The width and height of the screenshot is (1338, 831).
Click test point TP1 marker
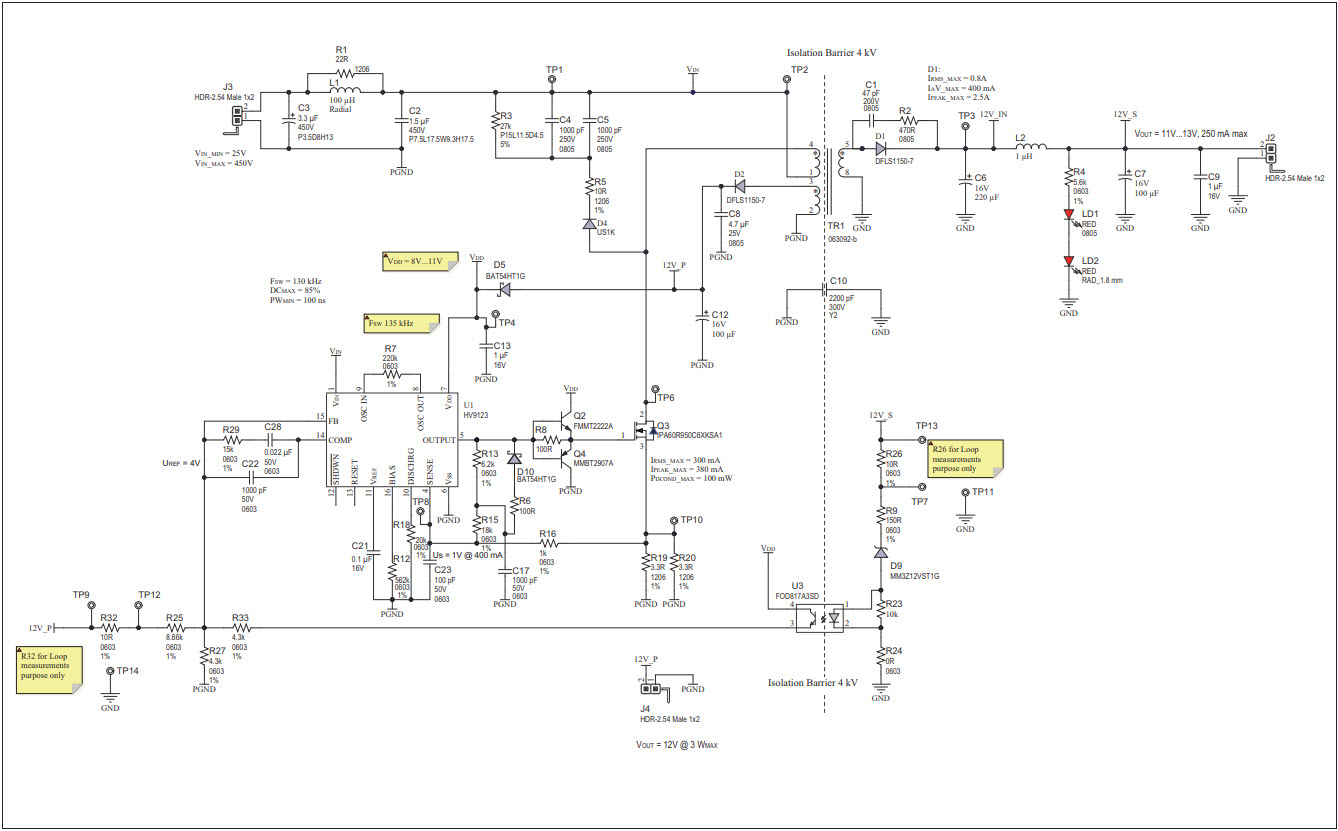point(552,80)
